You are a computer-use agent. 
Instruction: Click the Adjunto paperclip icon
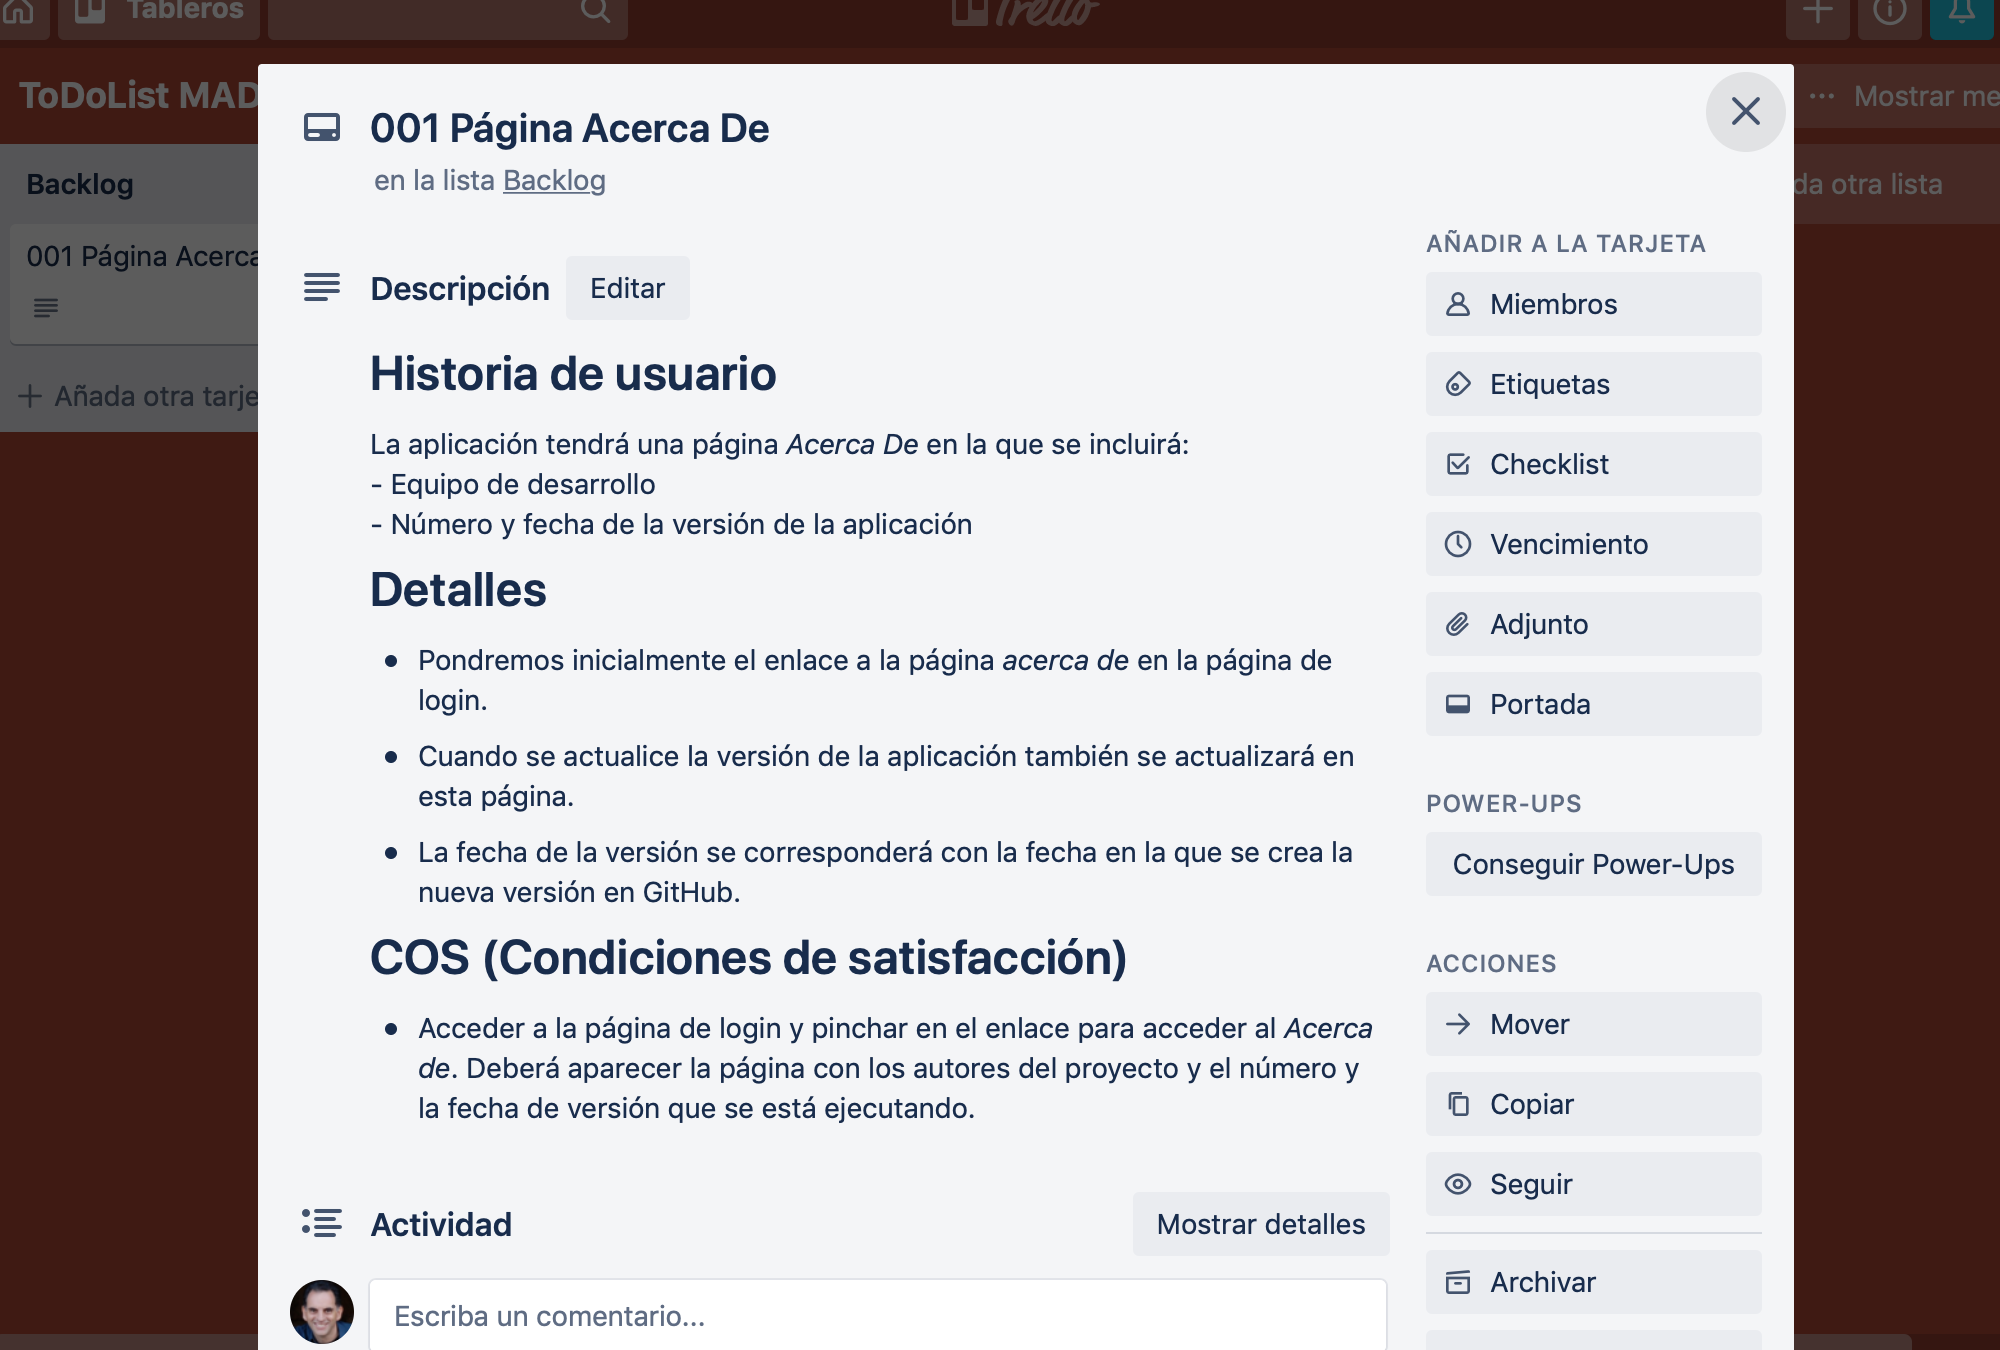[1458, 624]
